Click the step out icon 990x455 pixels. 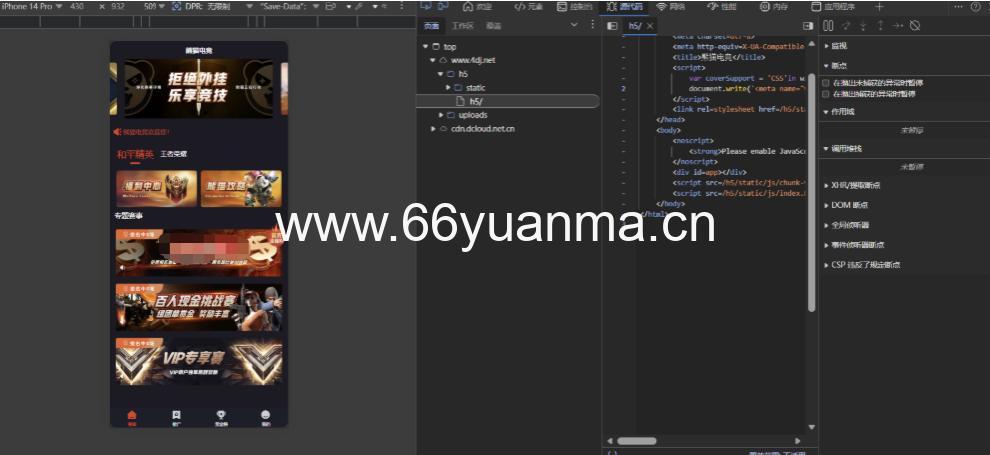pyautogui.click(x=880, y=26)
